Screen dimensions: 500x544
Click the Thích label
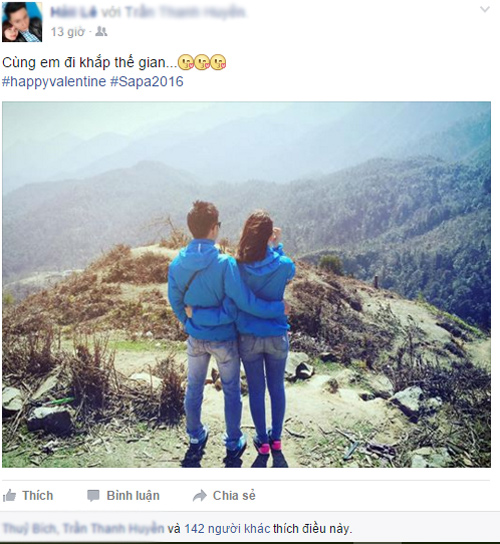pos(37,495)
